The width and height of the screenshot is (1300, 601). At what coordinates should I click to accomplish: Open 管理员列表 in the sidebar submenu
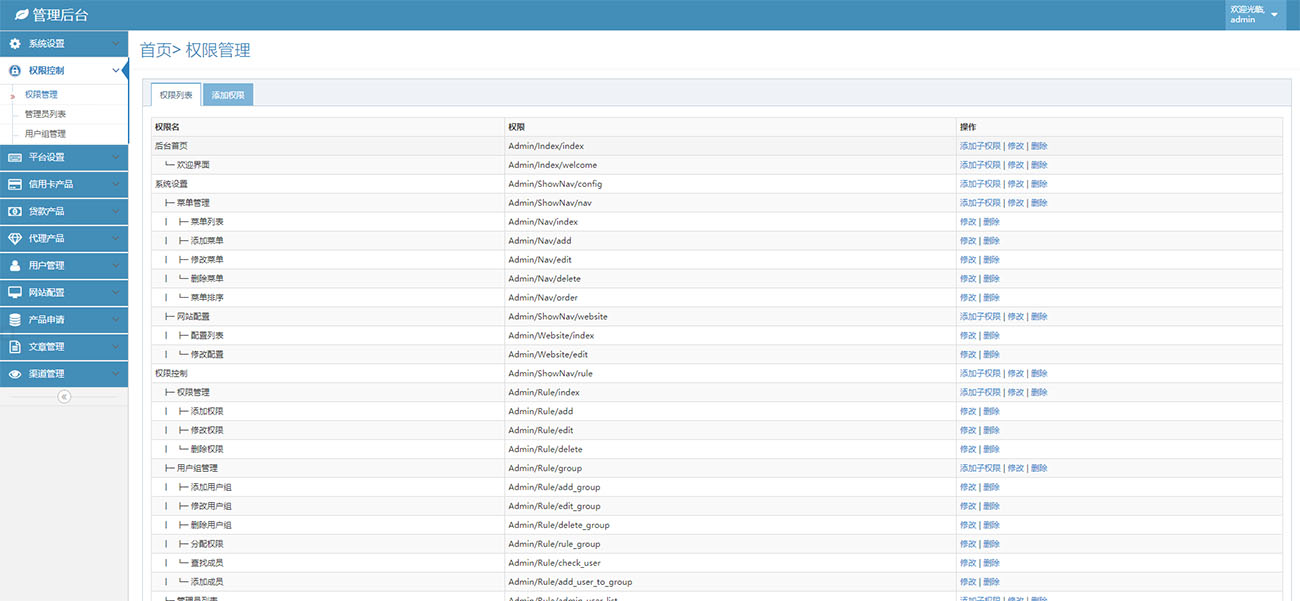click(x=45, y=114)
